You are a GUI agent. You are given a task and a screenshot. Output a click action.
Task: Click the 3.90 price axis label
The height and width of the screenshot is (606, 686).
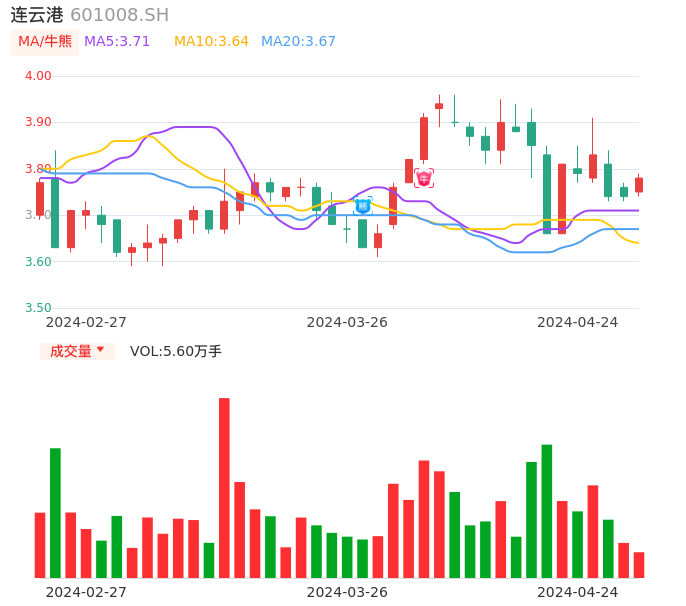click(x=38, y=122)
